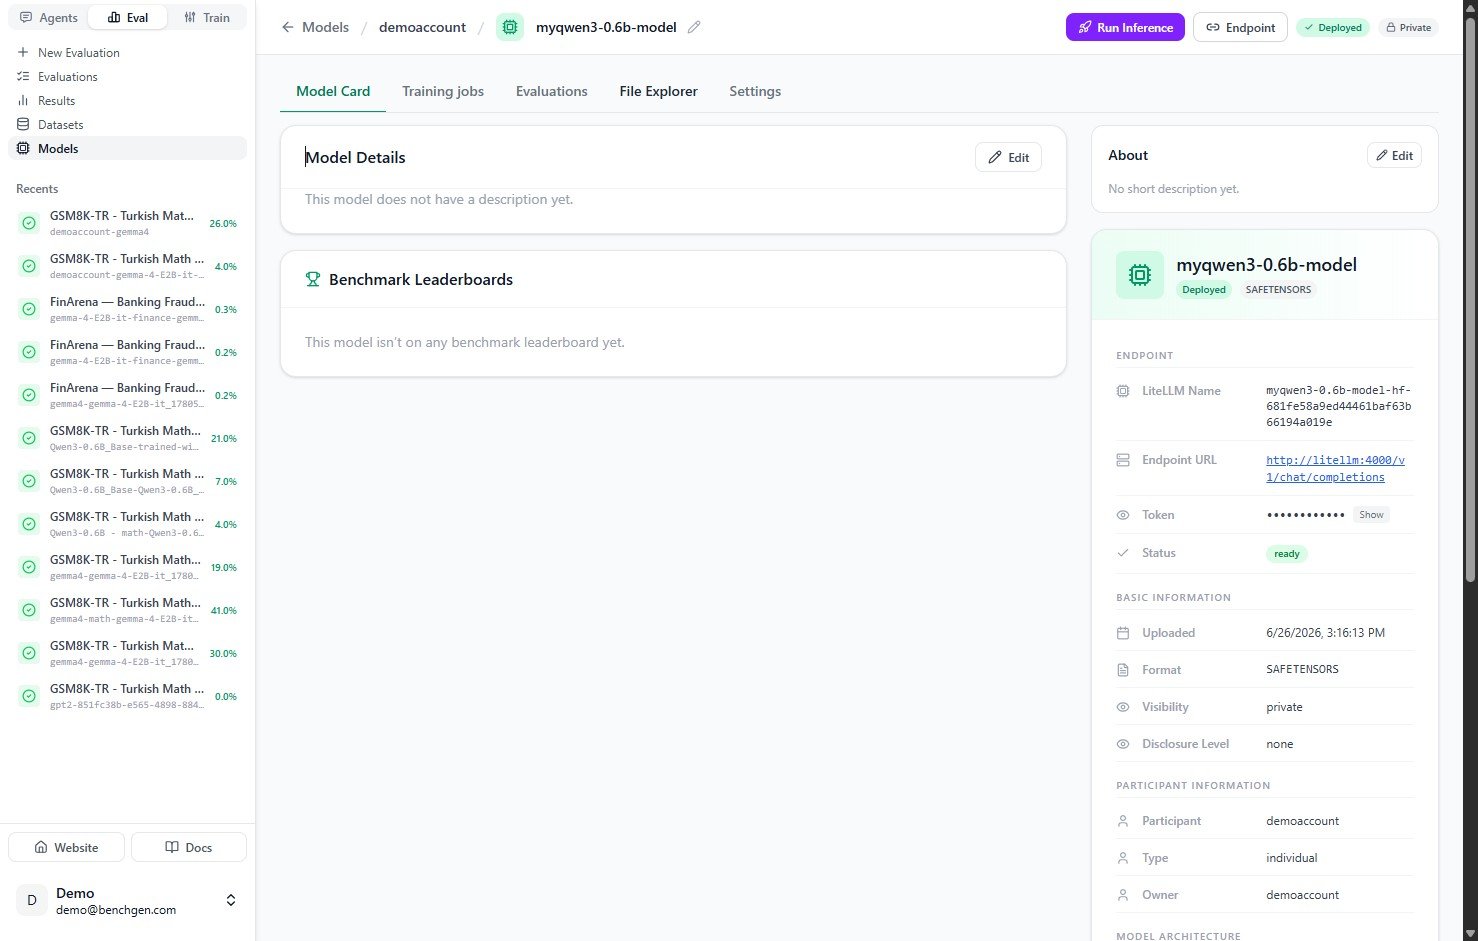The height and width of the screenshot is (941, 1478).
Task: Click the page vertical scrollbar
Action: tap(1470, 300)
